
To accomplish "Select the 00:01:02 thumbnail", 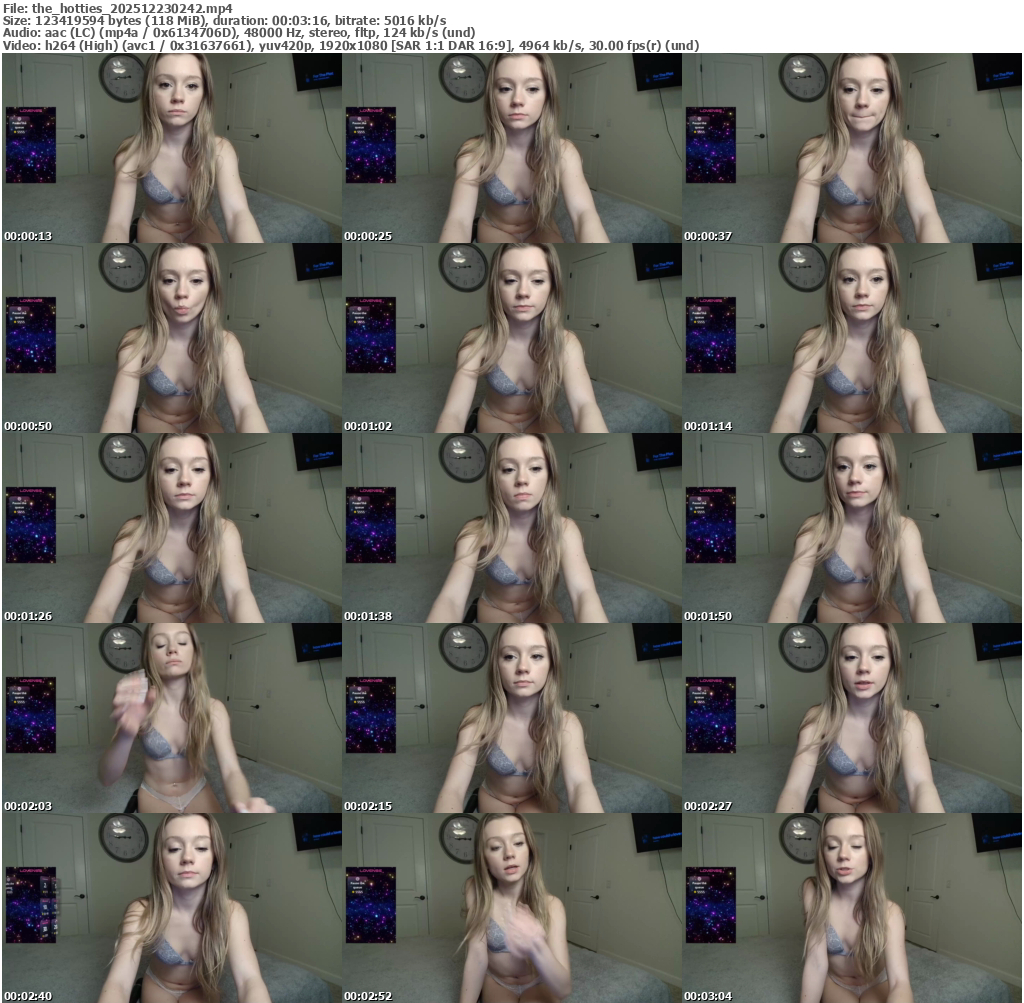I will click(x=511, y=338).
